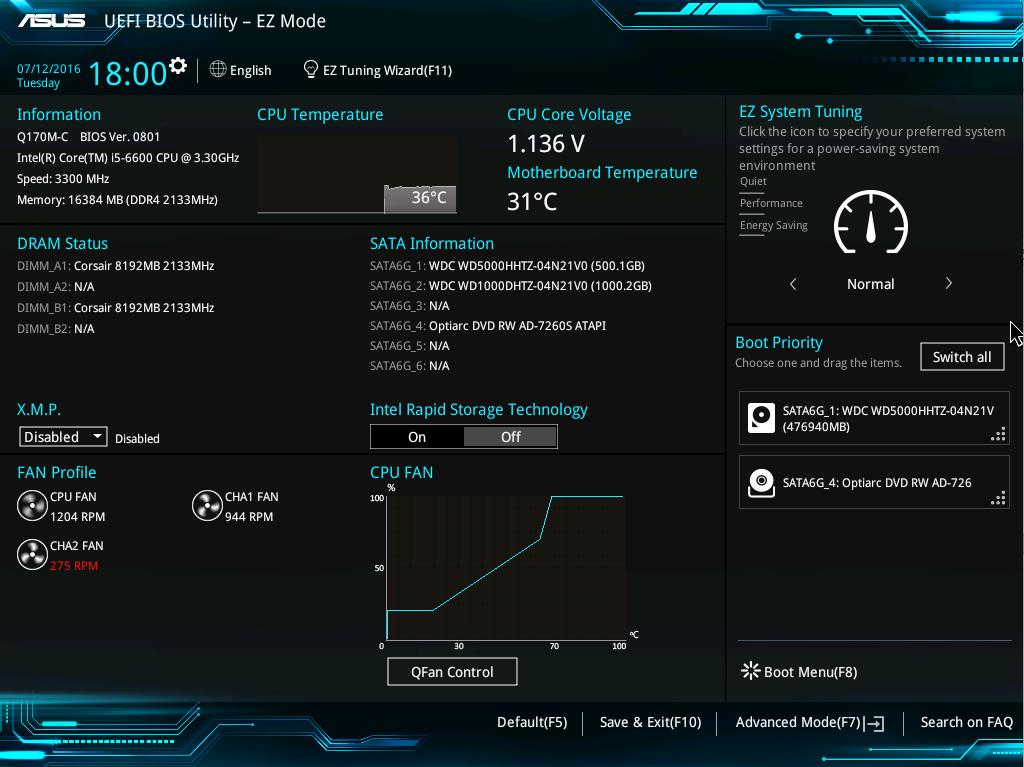Screen dimensions: 1024x767
Task: Set Intel Rapid Storage Technology to Off
Action: click(x=510, y=436)
